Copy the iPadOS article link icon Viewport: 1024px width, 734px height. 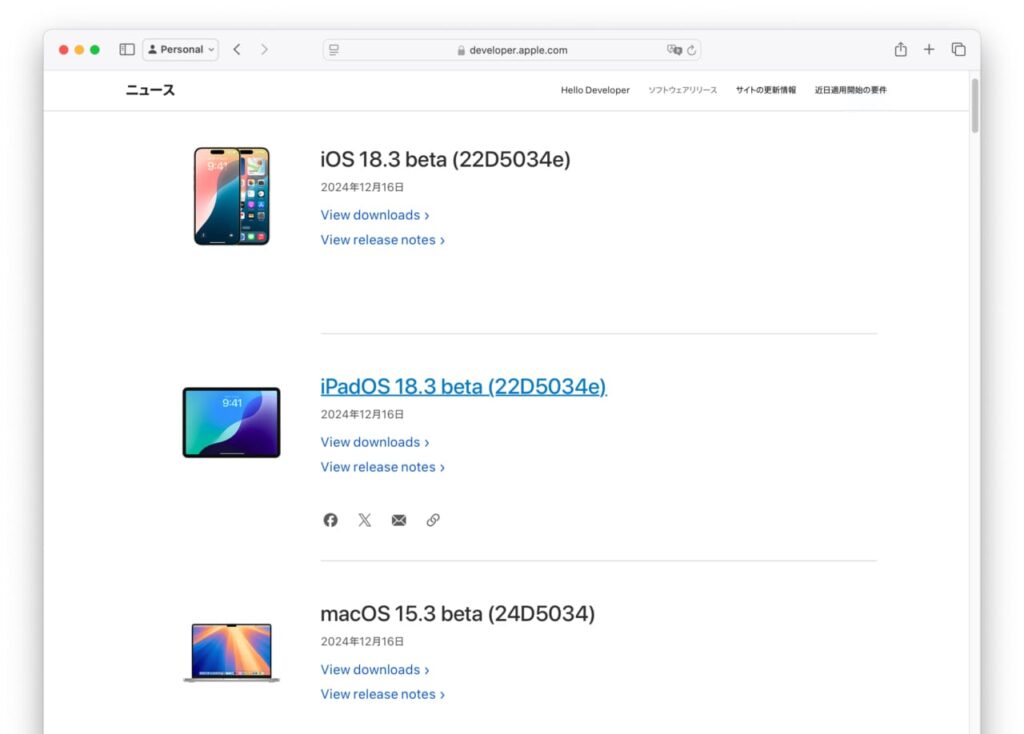click(x=433, y=519)
